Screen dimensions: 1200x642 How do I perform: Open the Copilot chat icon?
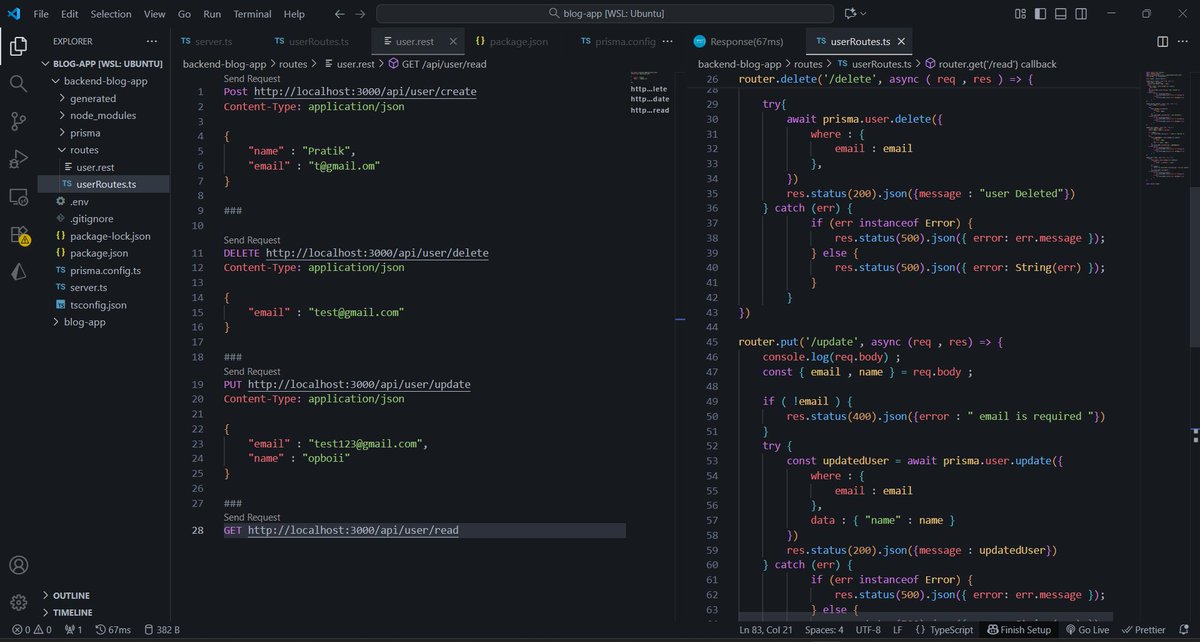851,14
